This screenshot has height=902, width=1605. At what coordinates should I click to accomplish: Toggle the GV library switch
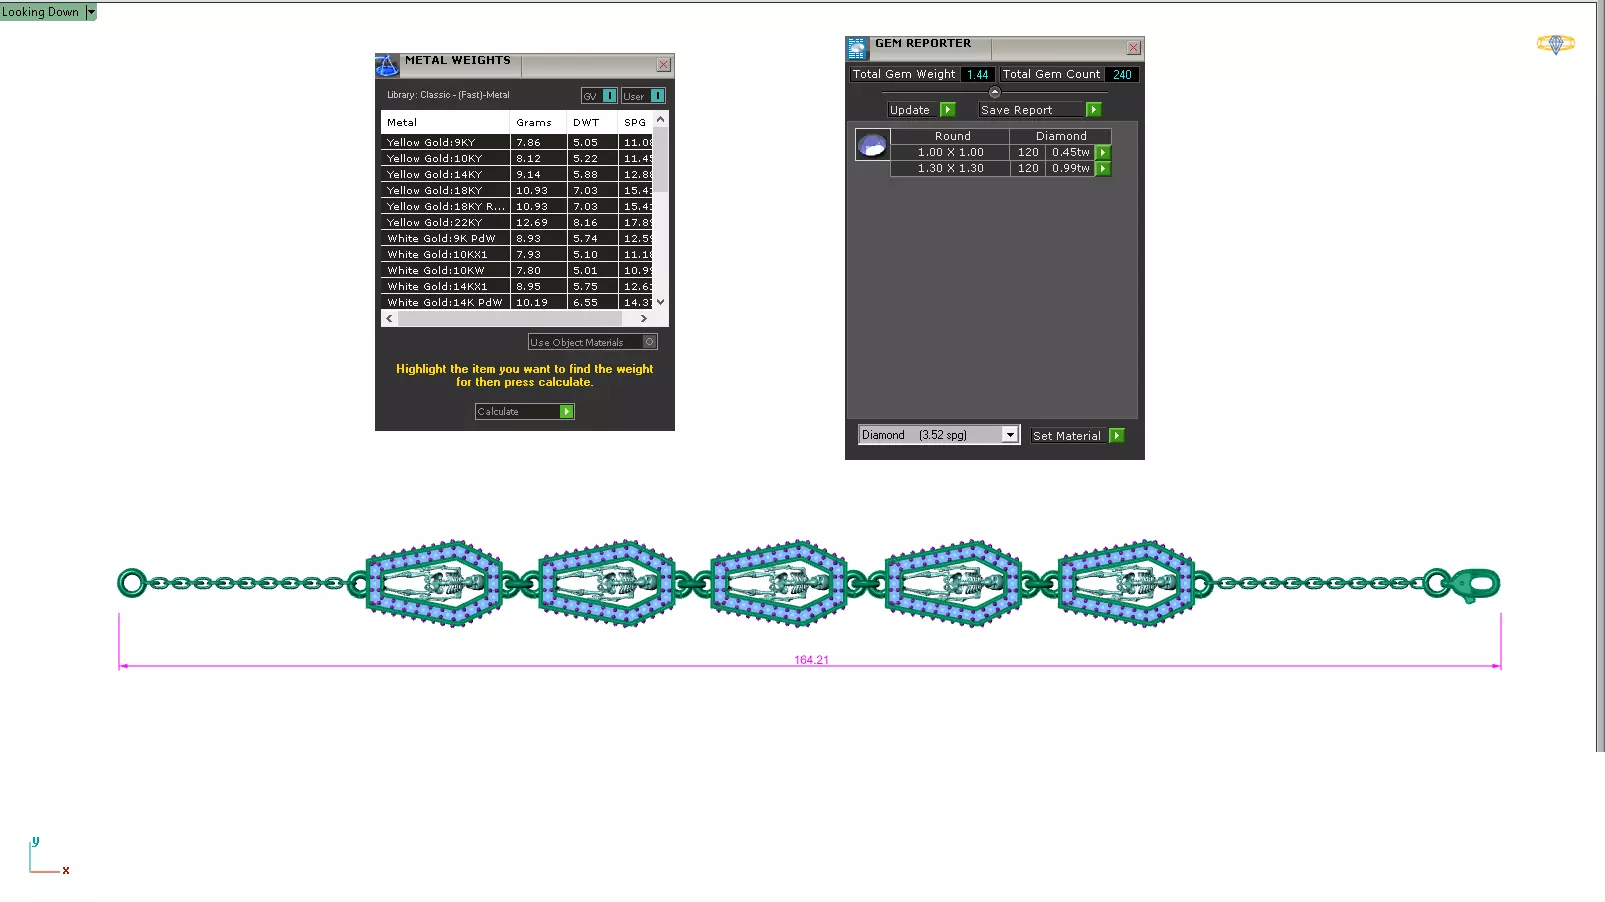tap(609, 96)
